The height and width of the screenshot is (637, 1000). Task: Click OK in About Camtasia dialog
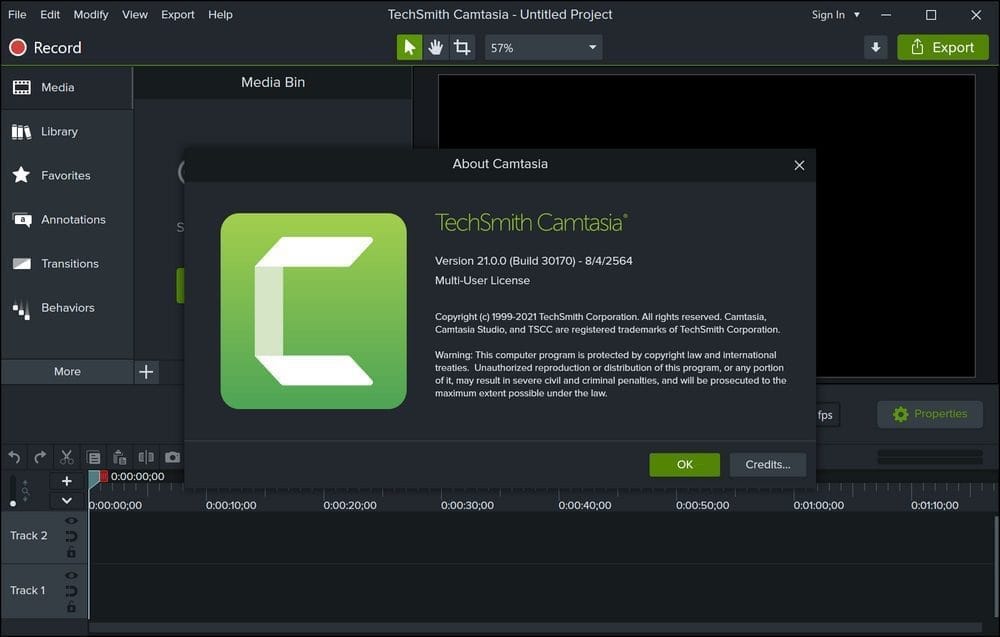(x=684, y=464)
